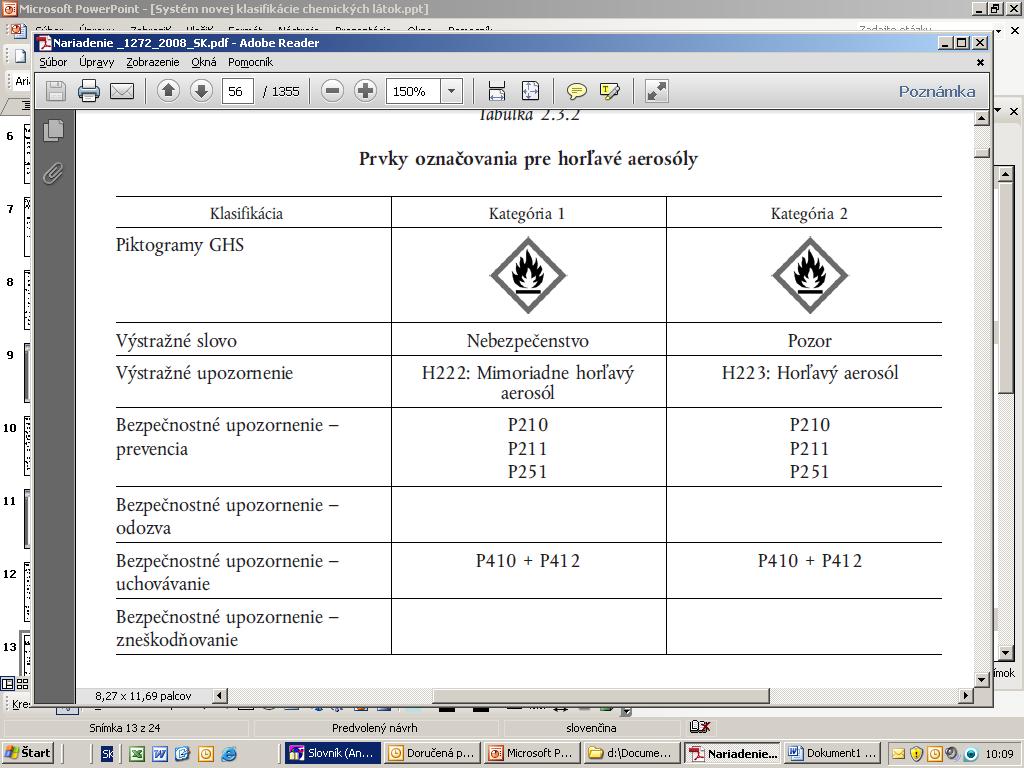
Task: Open the Úpravy menu in Adobe Reader
Action: 97,62
